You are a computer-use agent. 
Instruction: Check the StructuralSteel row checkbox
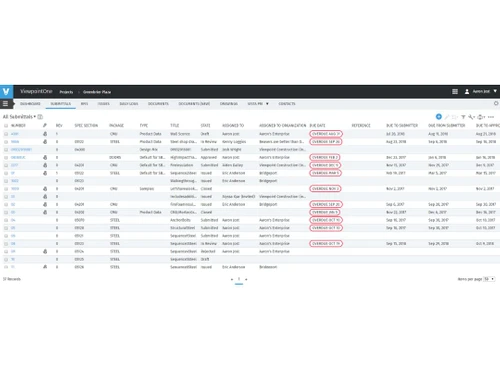point(6,228)
